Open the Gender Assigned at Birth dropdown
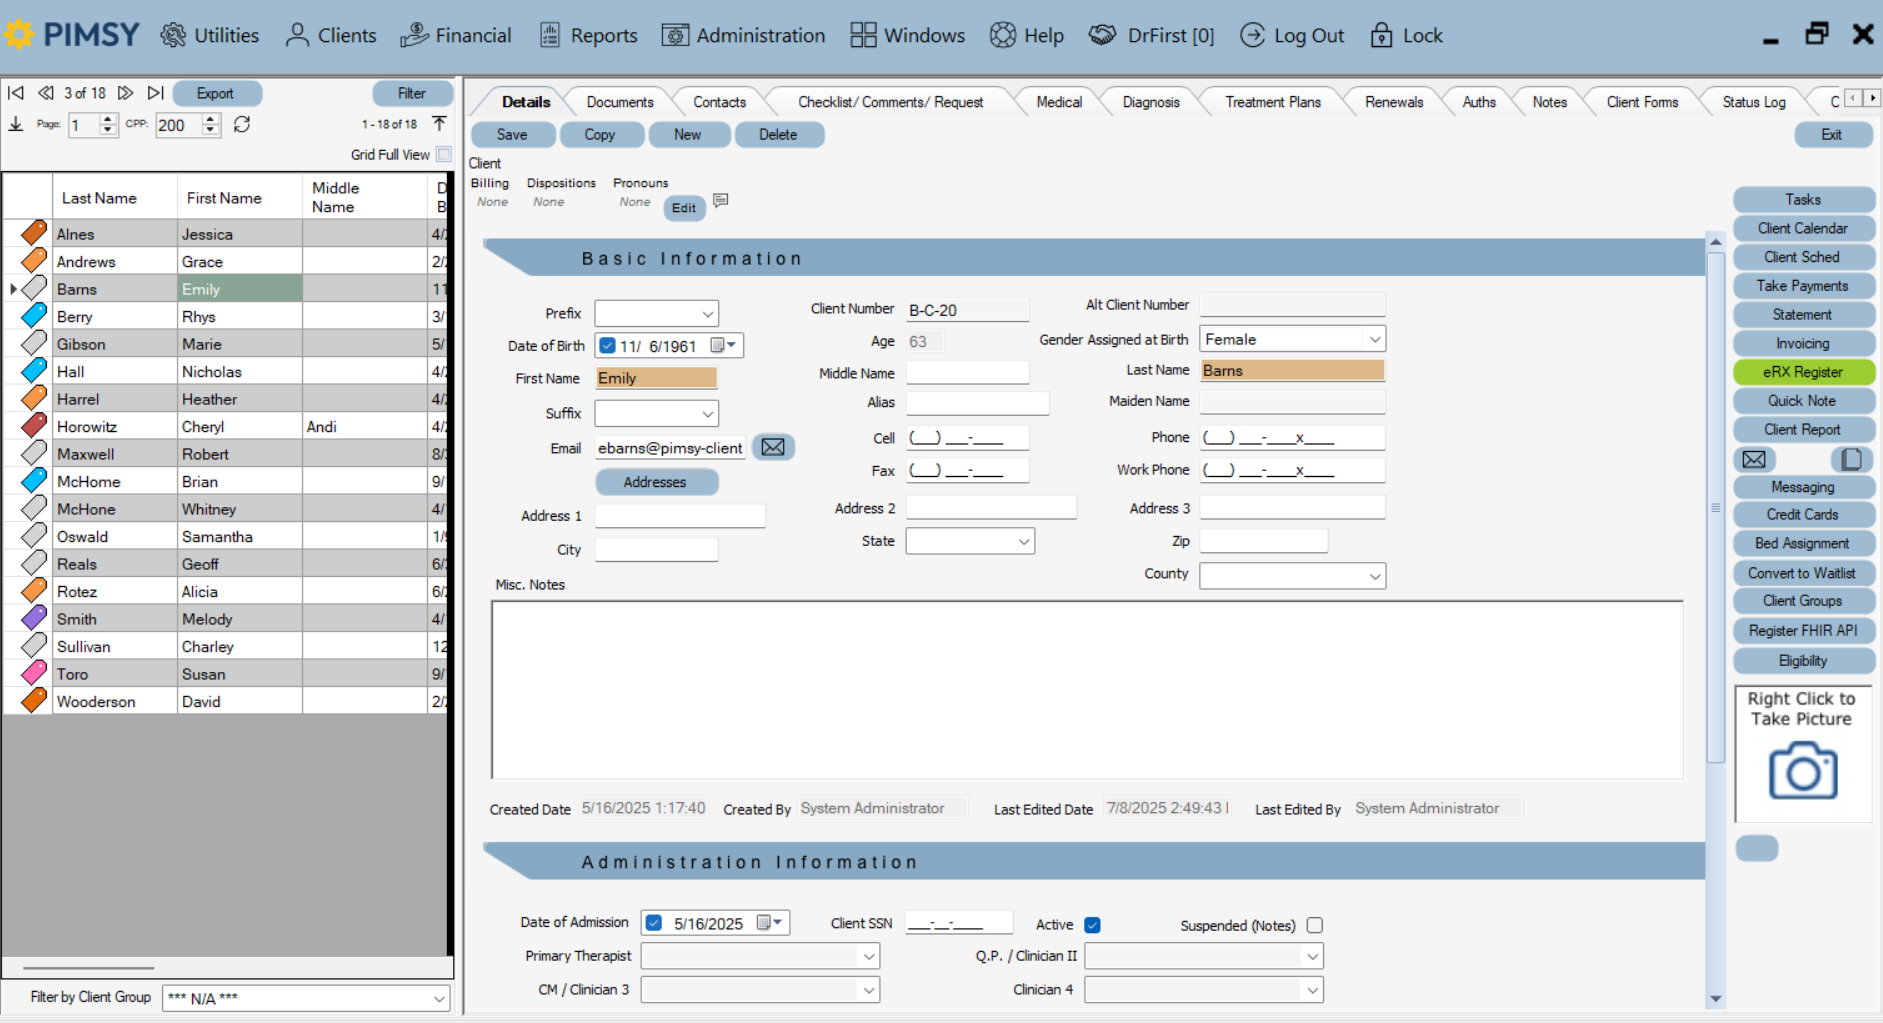 point(1375,338)
